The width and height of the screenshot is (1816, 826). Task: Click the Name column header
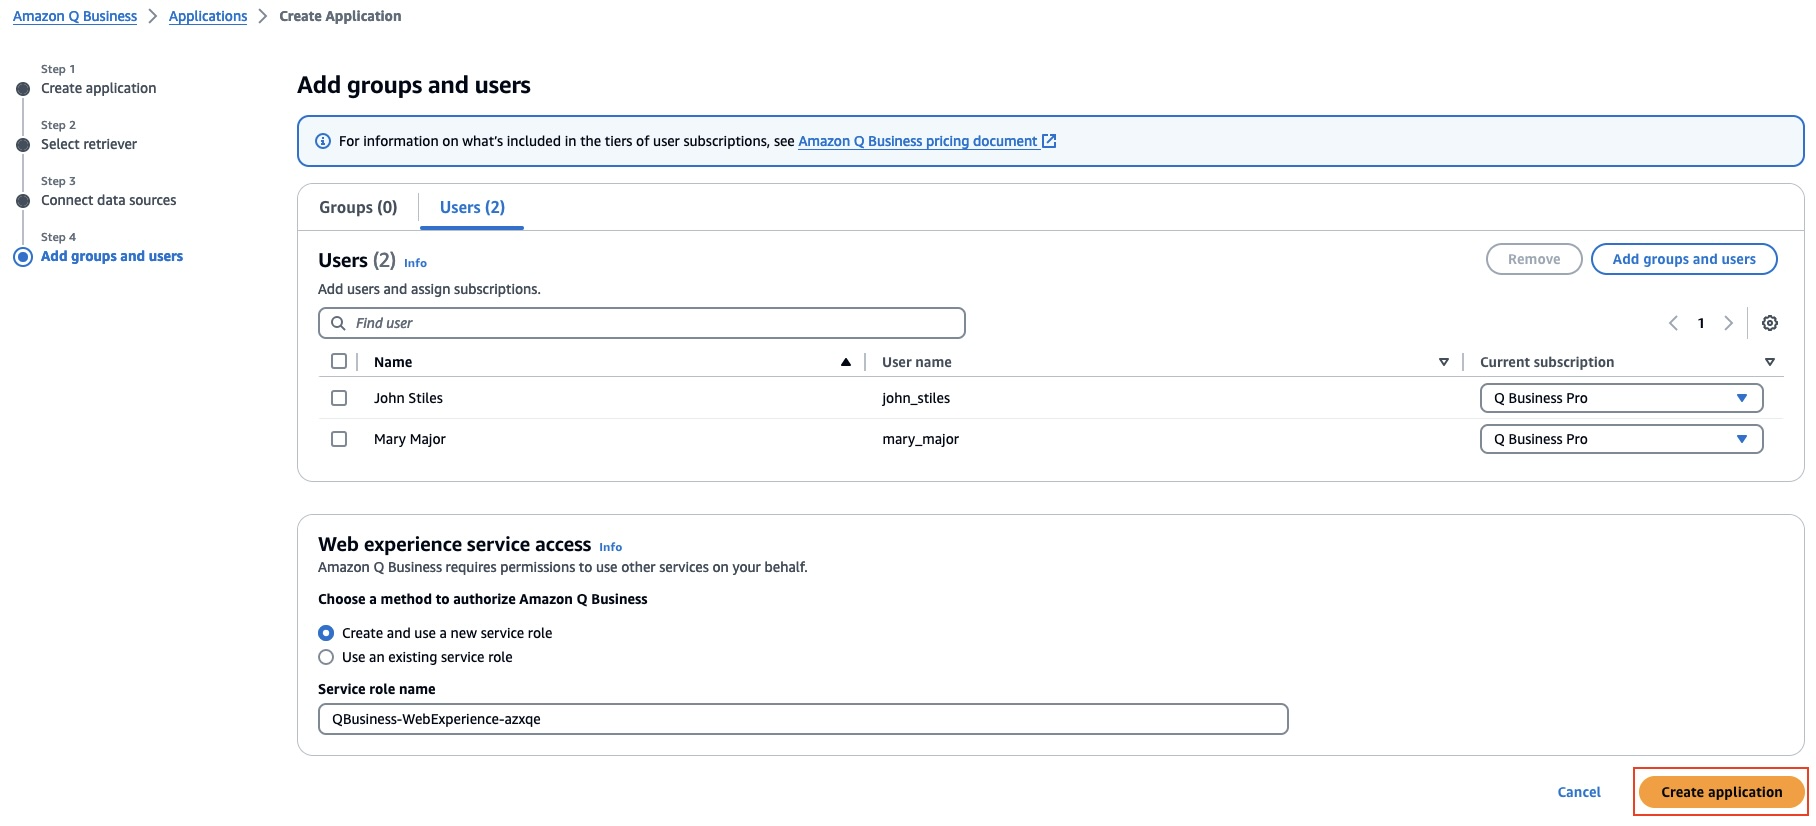click(x=393, y=362)
